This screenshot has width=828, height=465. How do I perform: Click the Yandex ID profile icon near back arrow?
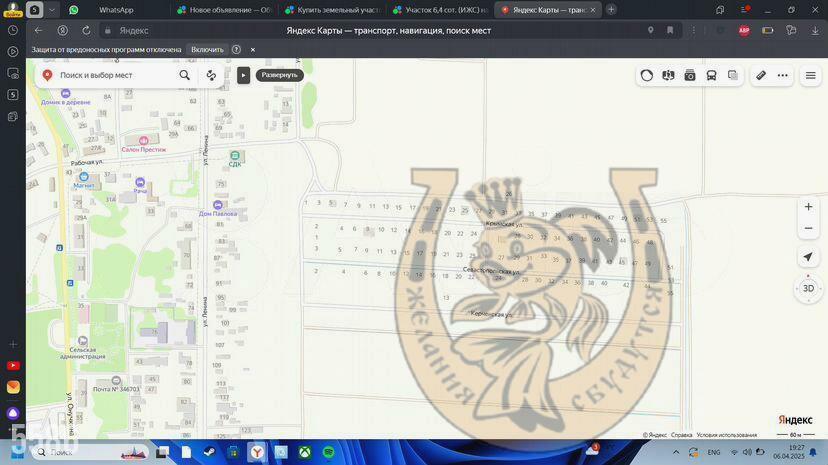click(62, 31)
